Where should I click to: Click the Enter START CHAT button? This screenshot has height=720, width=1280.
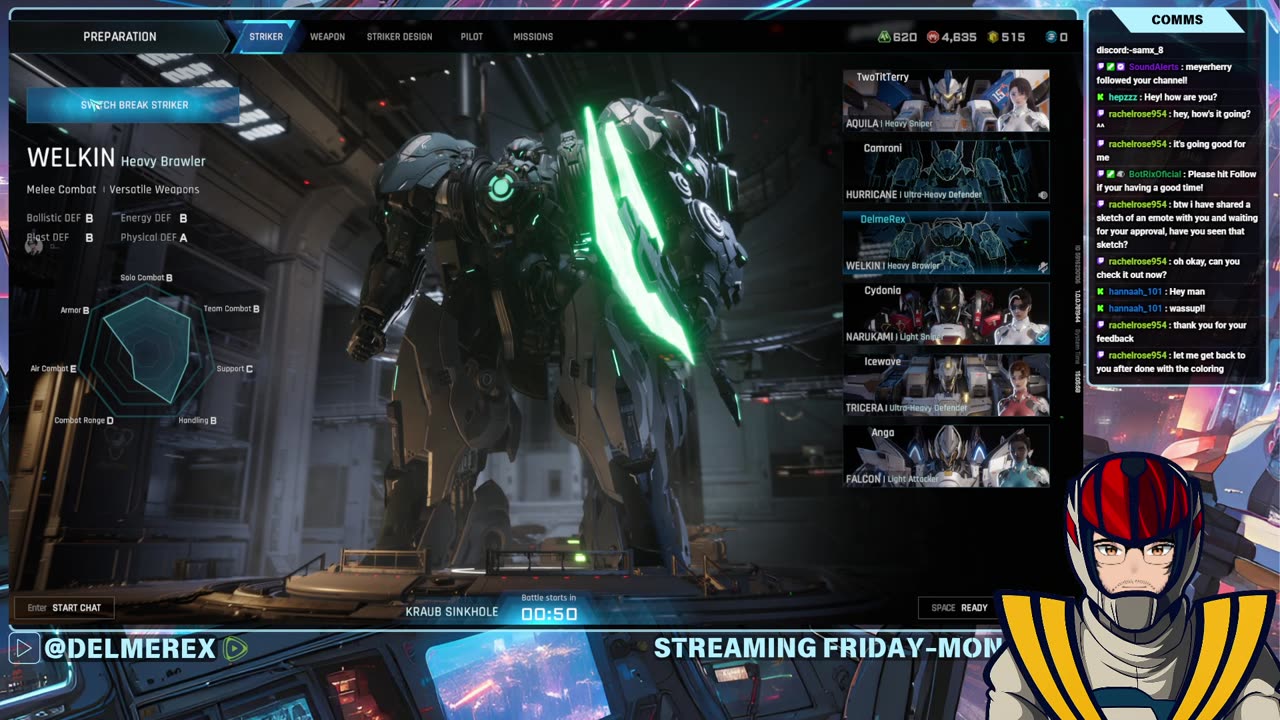click(64, 608)
